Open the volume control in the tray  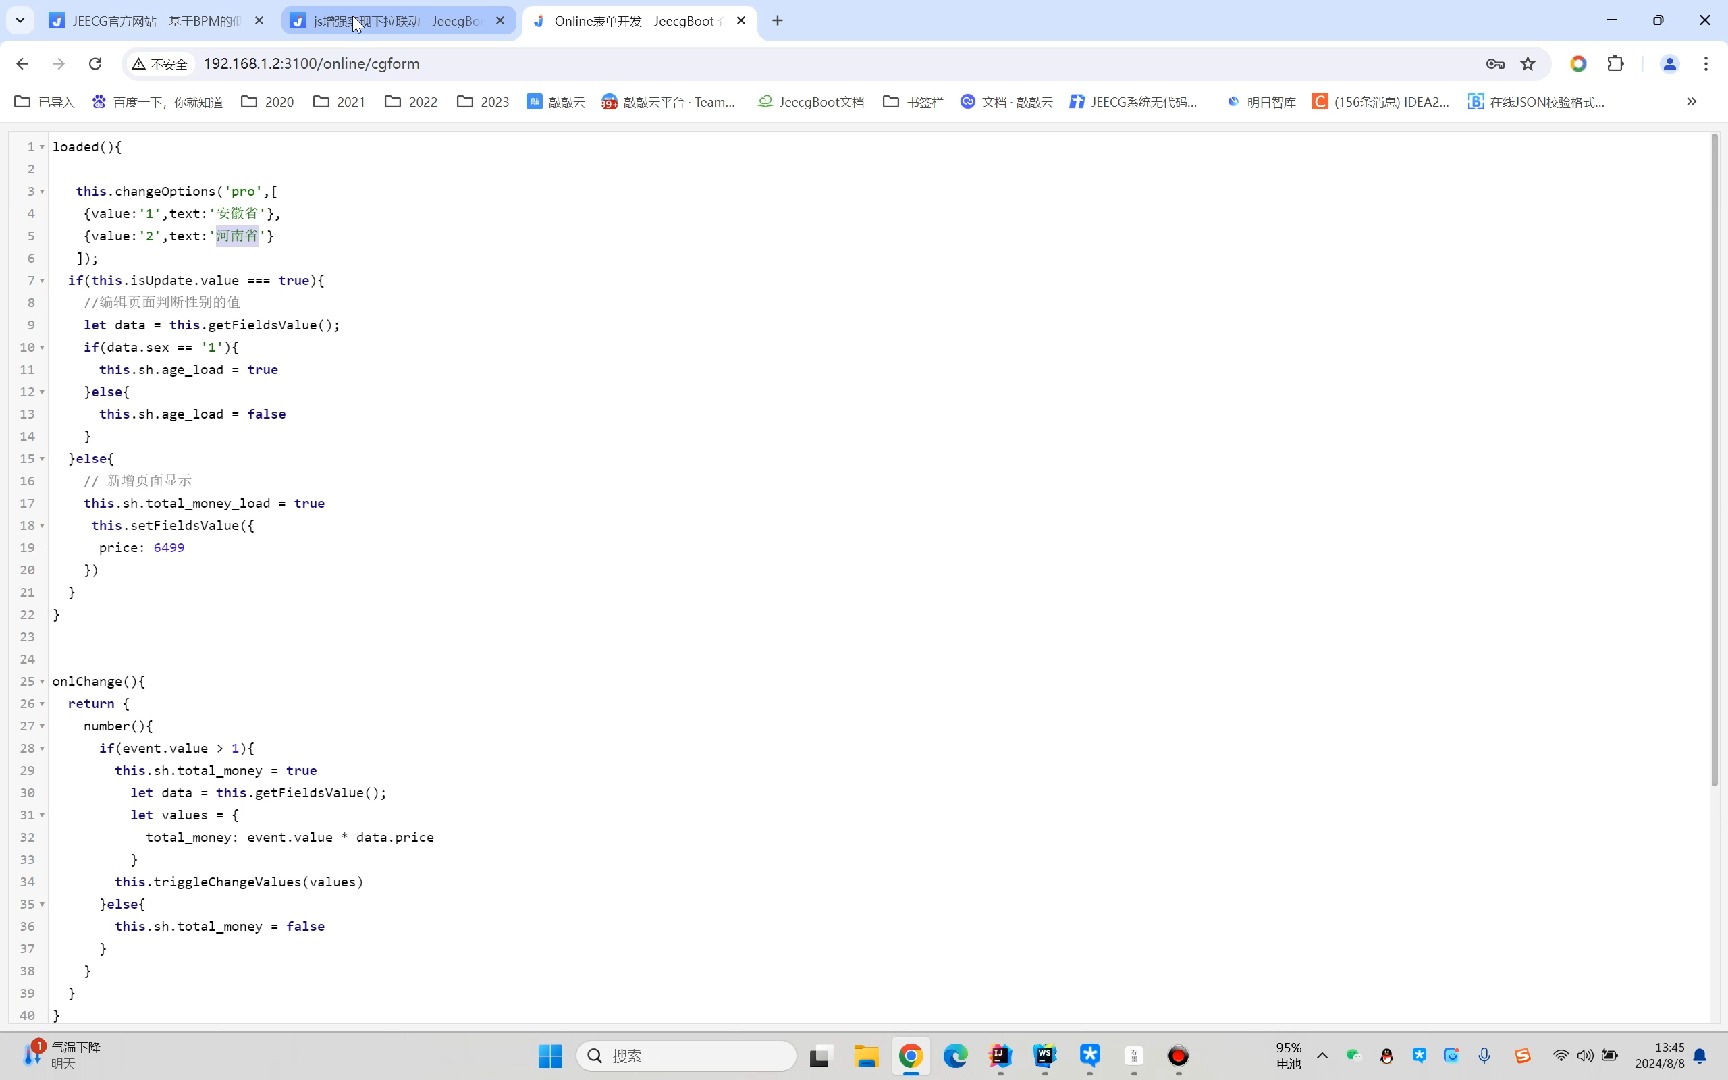coord(1585,1056)
